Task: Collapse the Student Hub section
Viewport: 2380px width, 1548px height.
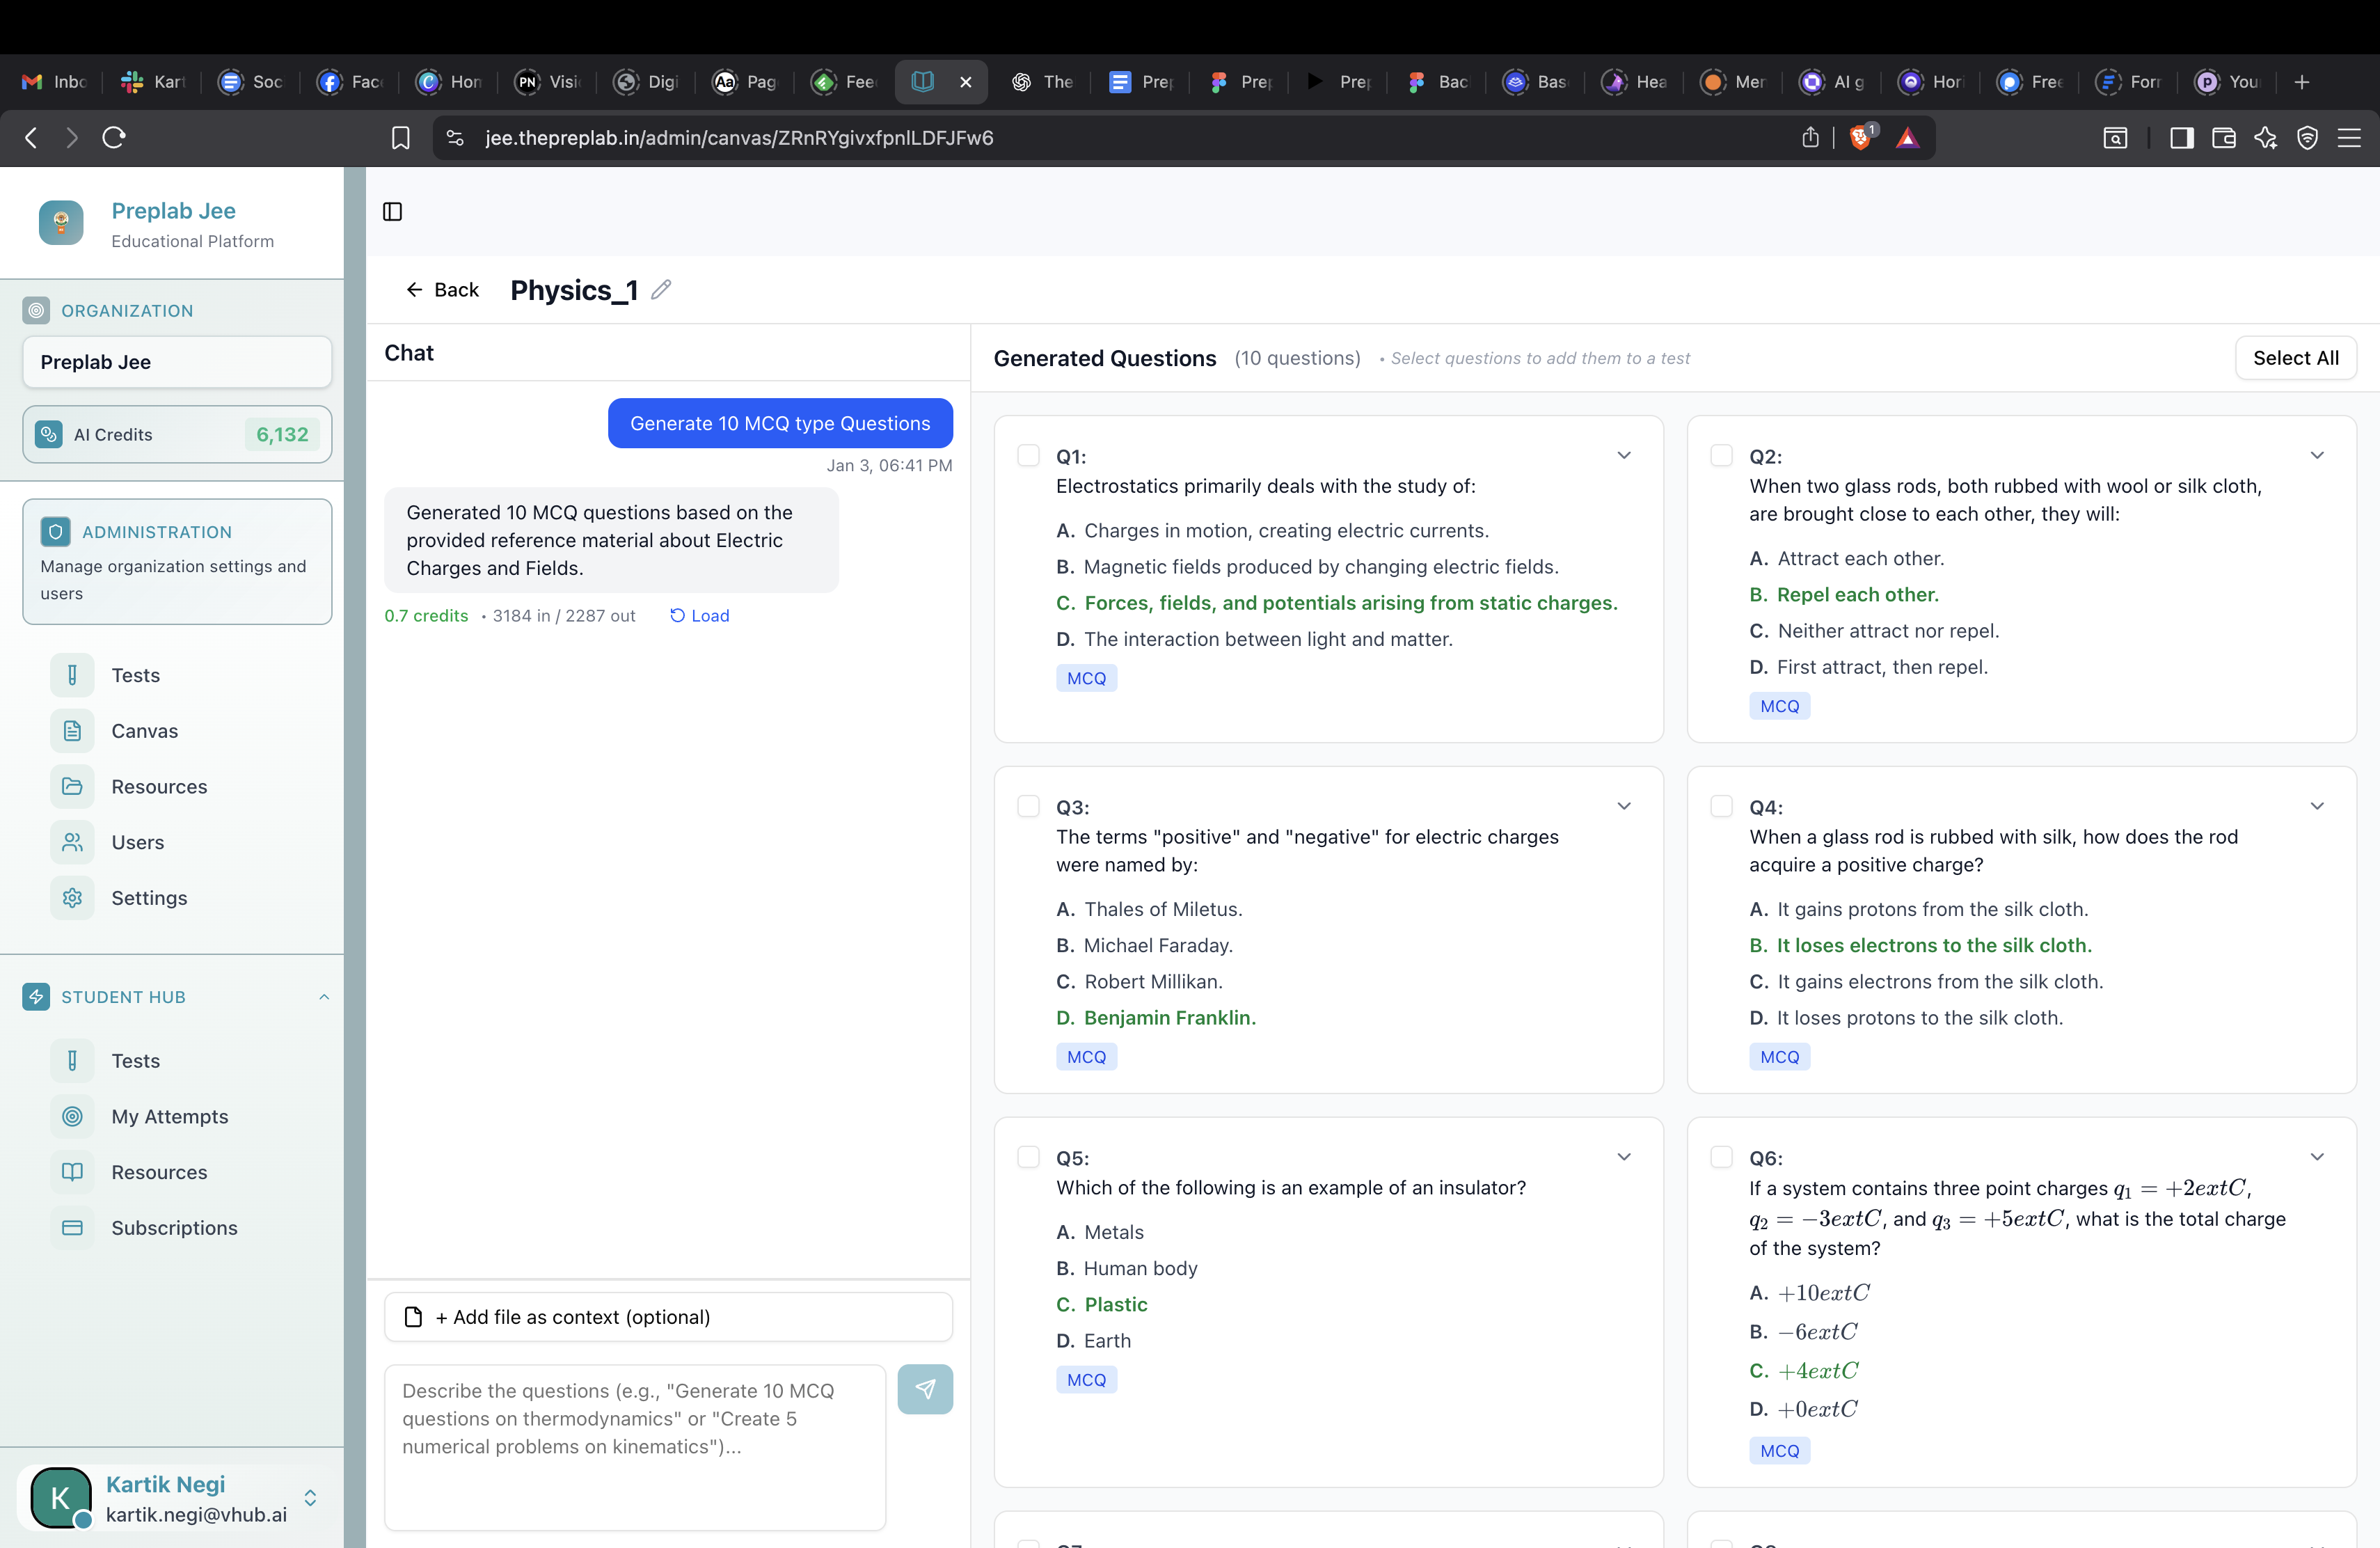Action: [324, 997]
